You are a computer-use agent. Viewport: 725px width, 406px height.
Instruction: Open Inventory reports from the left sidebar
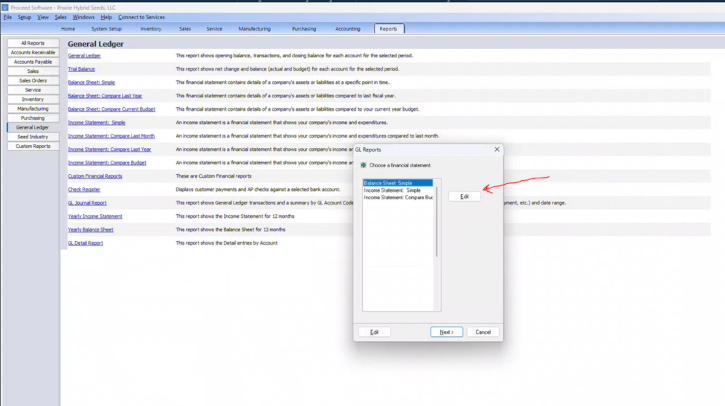[x=33, y=99]
